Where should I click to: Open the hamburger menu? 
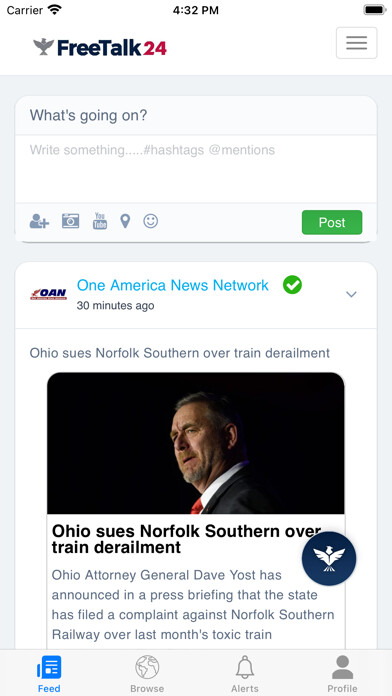[x=356, y=43]
